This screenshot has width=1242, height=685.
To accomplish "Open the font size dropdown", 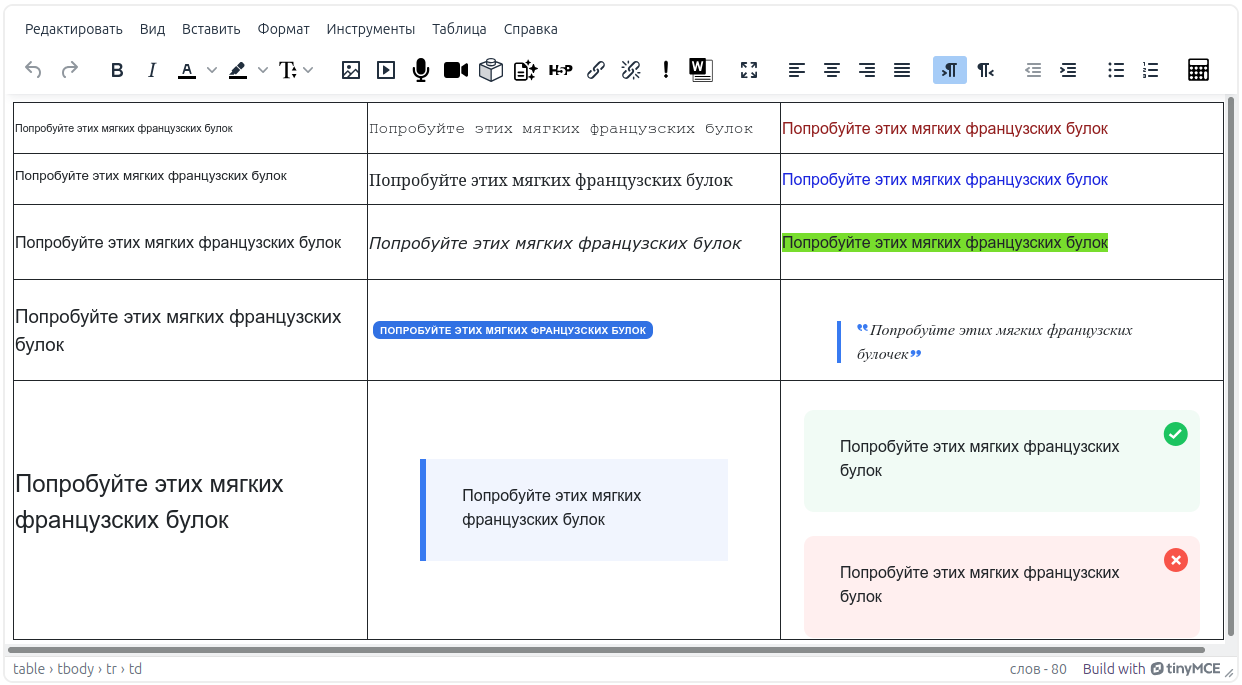I will pyautogui.click(x=296, y=70).
